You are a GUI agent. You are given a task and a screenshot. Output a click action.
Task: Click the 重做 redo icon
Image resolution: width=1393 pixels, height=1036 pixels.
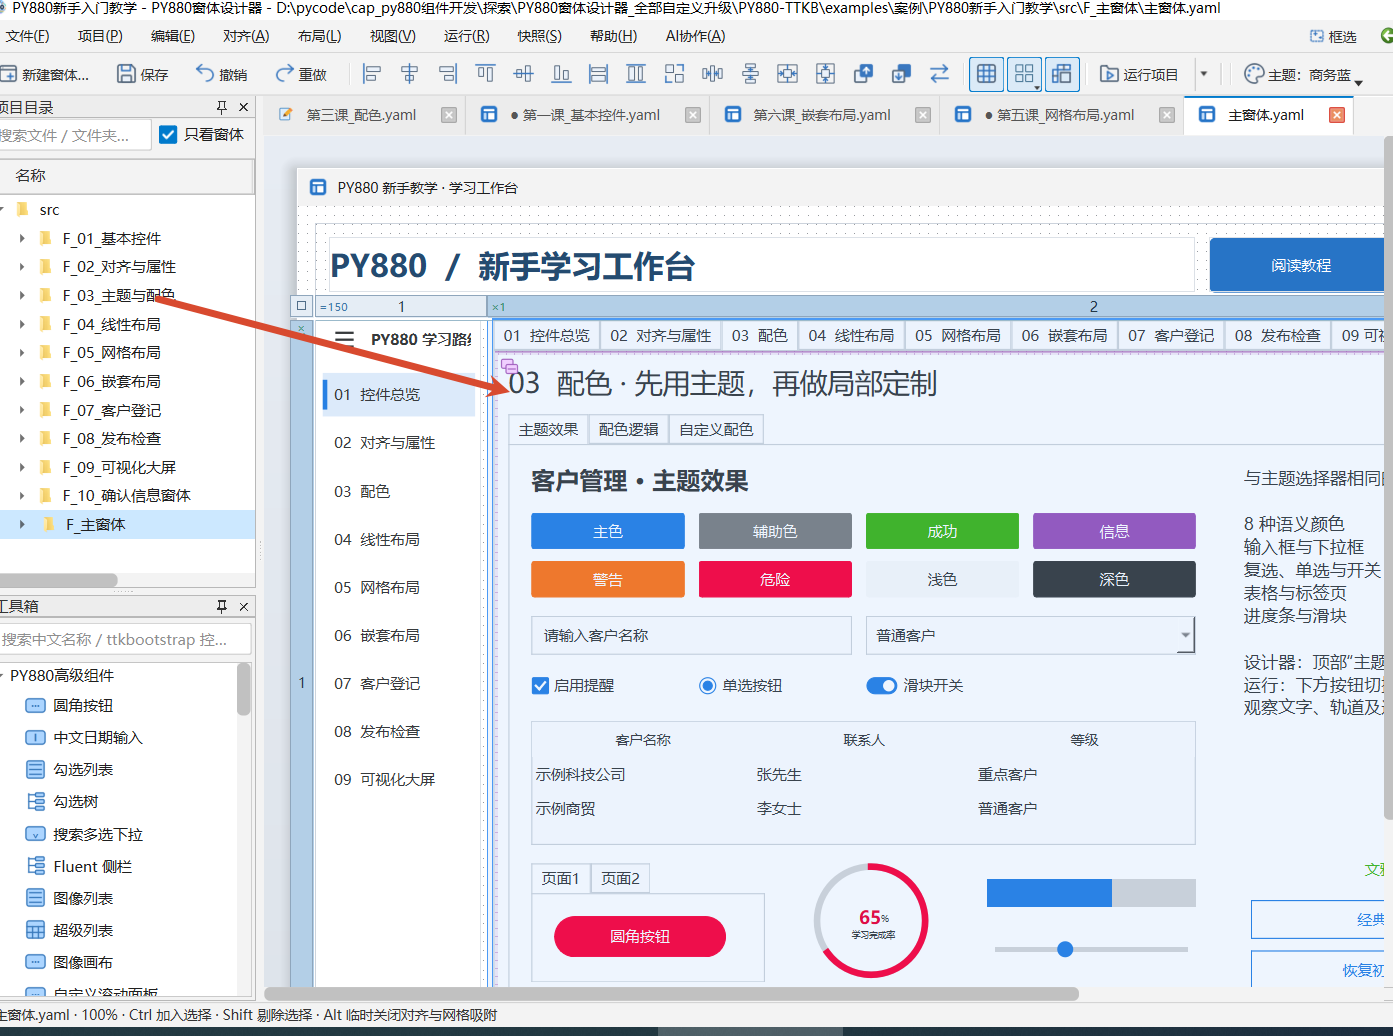pos(284,74)
